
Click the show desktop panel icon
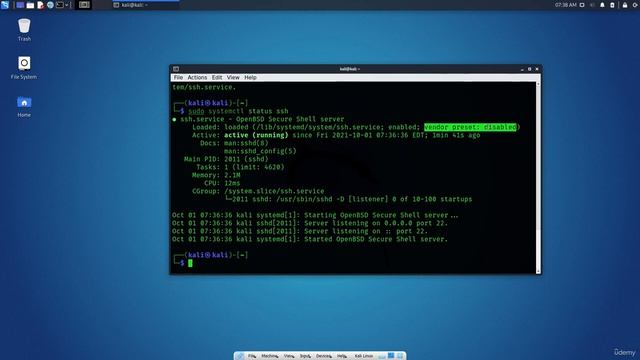[x=20, y=5]
